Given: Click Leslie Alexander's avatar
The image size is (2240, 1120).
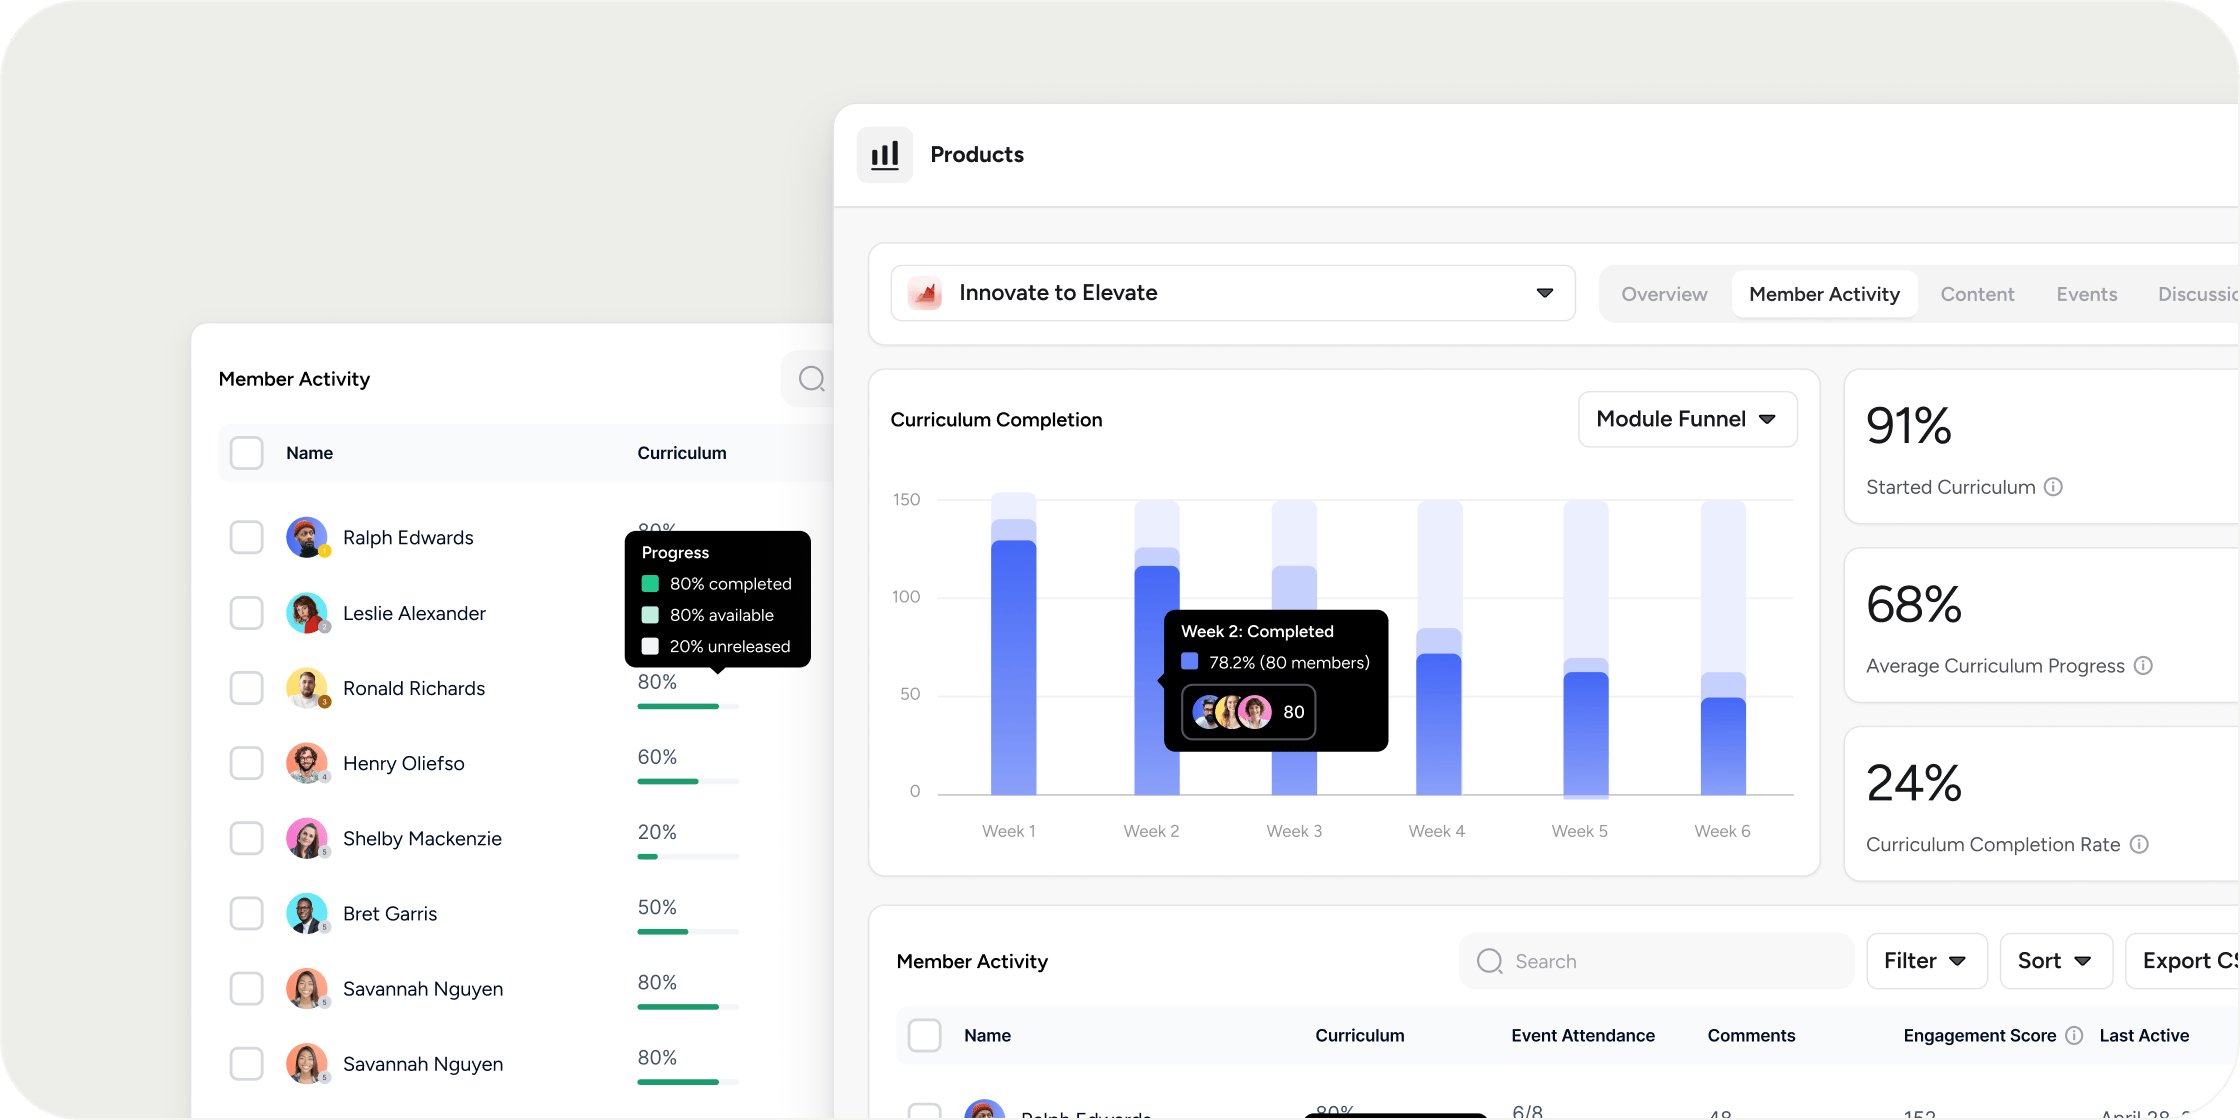Looking at the screenshot, I should [x=307, y=613].
